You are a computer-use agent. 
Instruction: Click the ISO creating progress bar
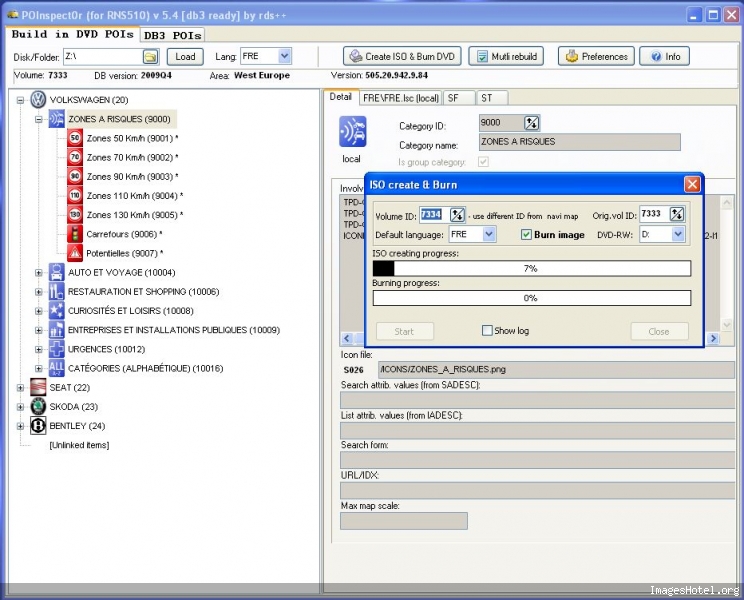(x=531, y=268)
